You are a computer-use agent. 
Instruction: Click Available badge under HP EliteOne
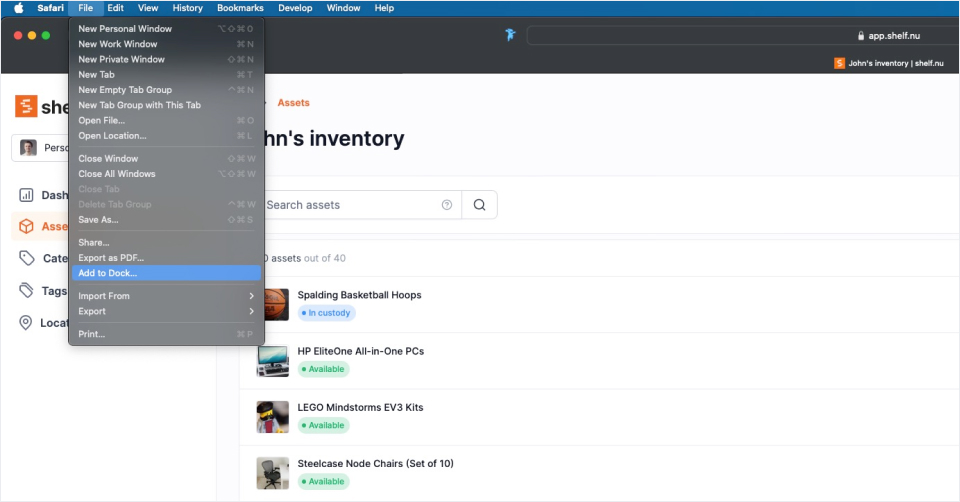pyautogui.click(x=323, y=369)
